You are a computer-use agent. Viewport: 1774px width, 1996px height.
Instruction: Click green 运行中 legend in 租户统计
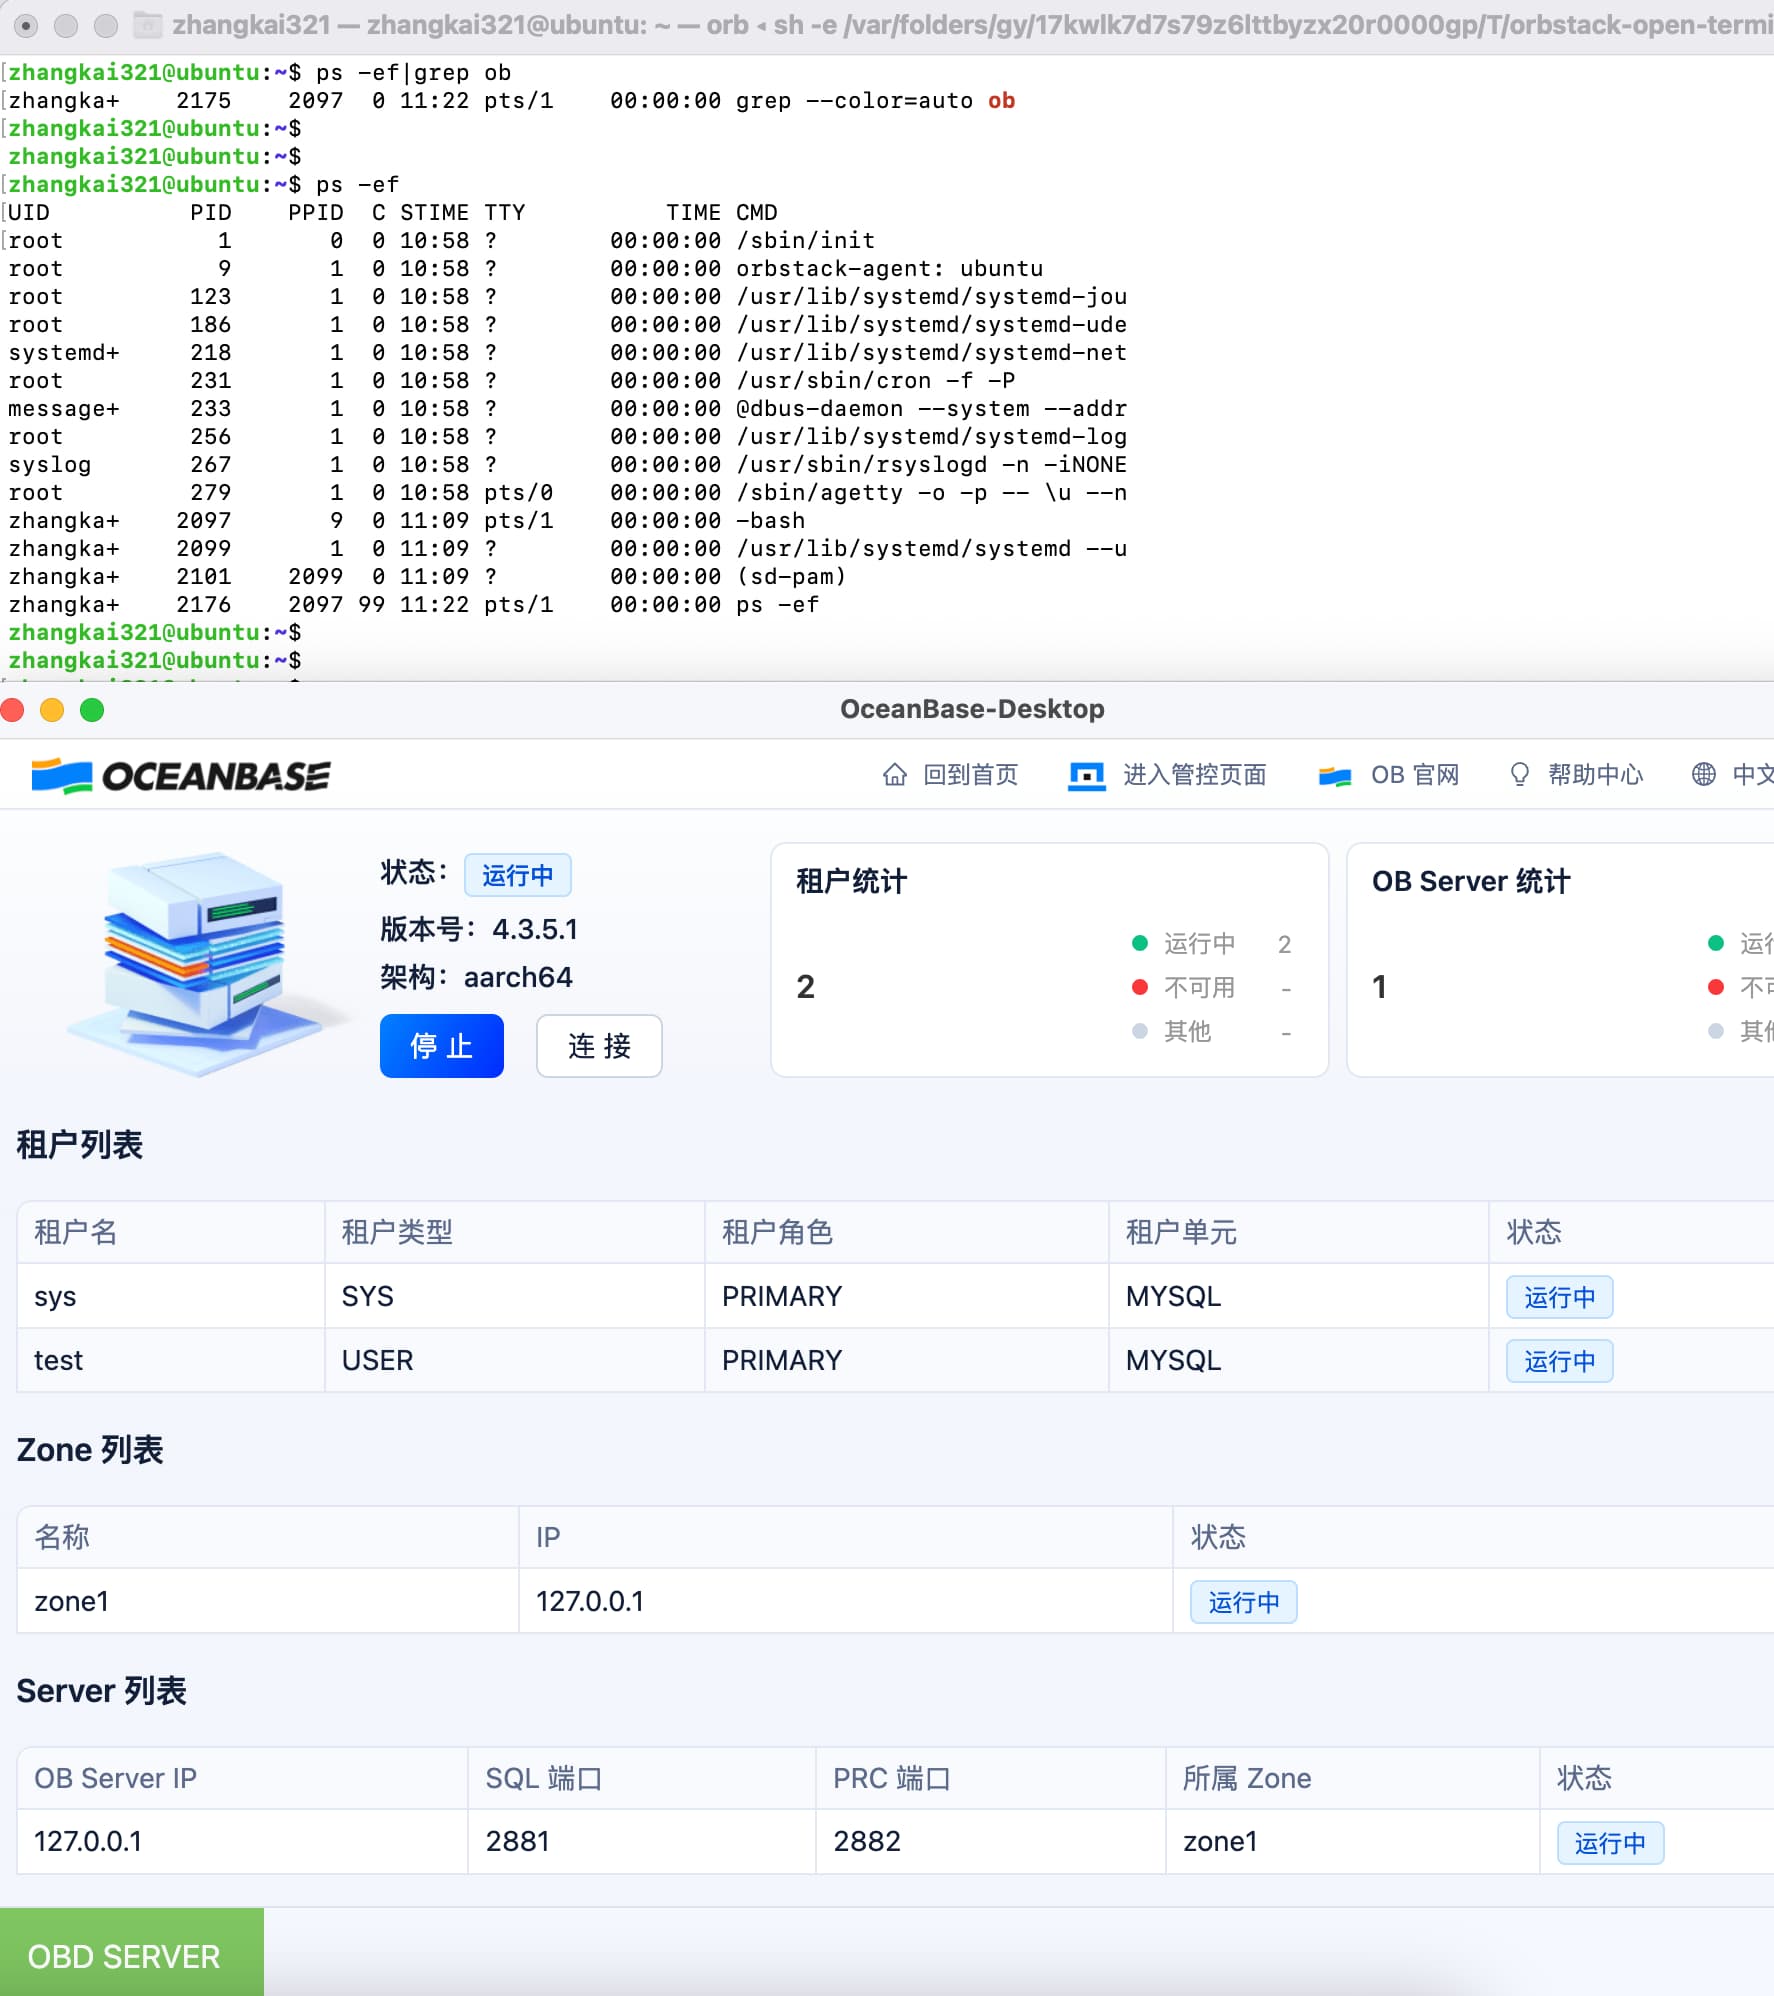point(1184,944)
